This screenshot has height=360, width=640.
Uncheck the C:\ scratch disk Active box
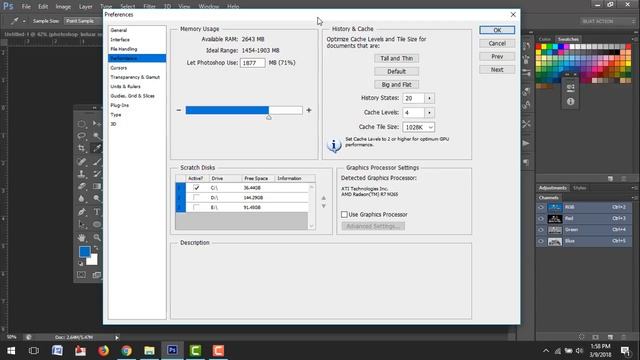[196, 188]
